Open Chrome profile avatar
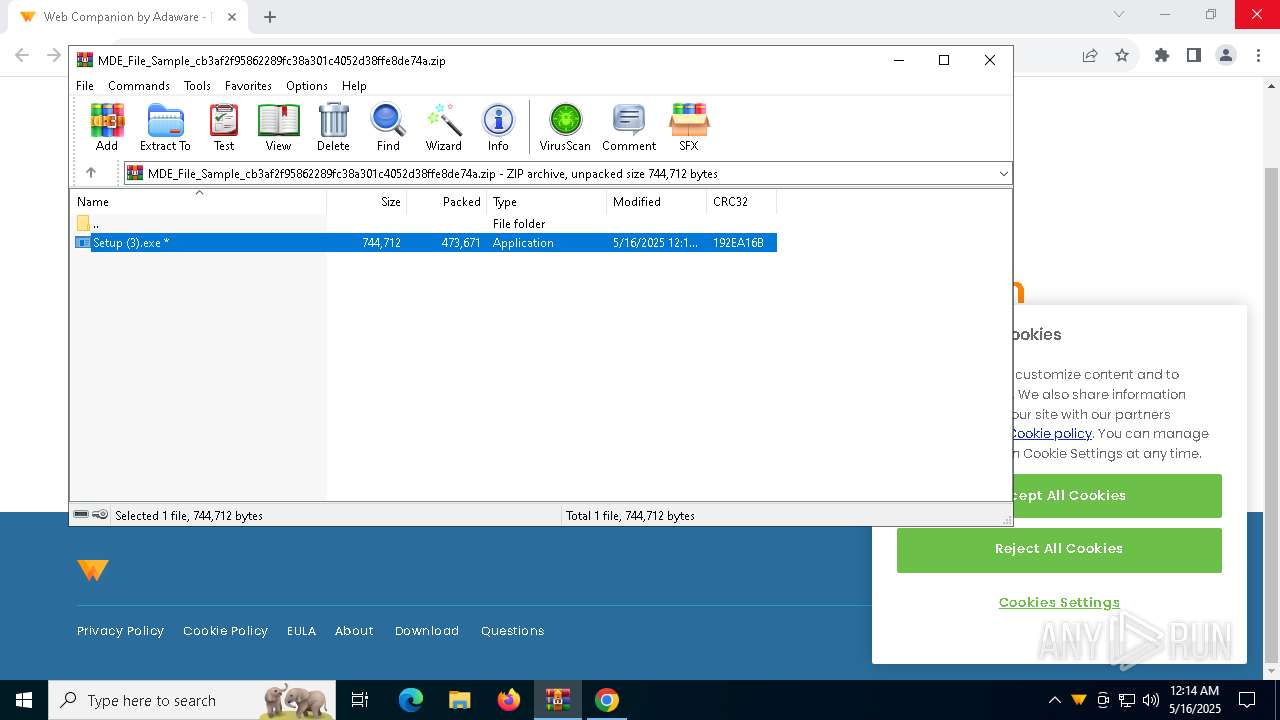This screenshot has width=1280, height=720. (1226, 56)
